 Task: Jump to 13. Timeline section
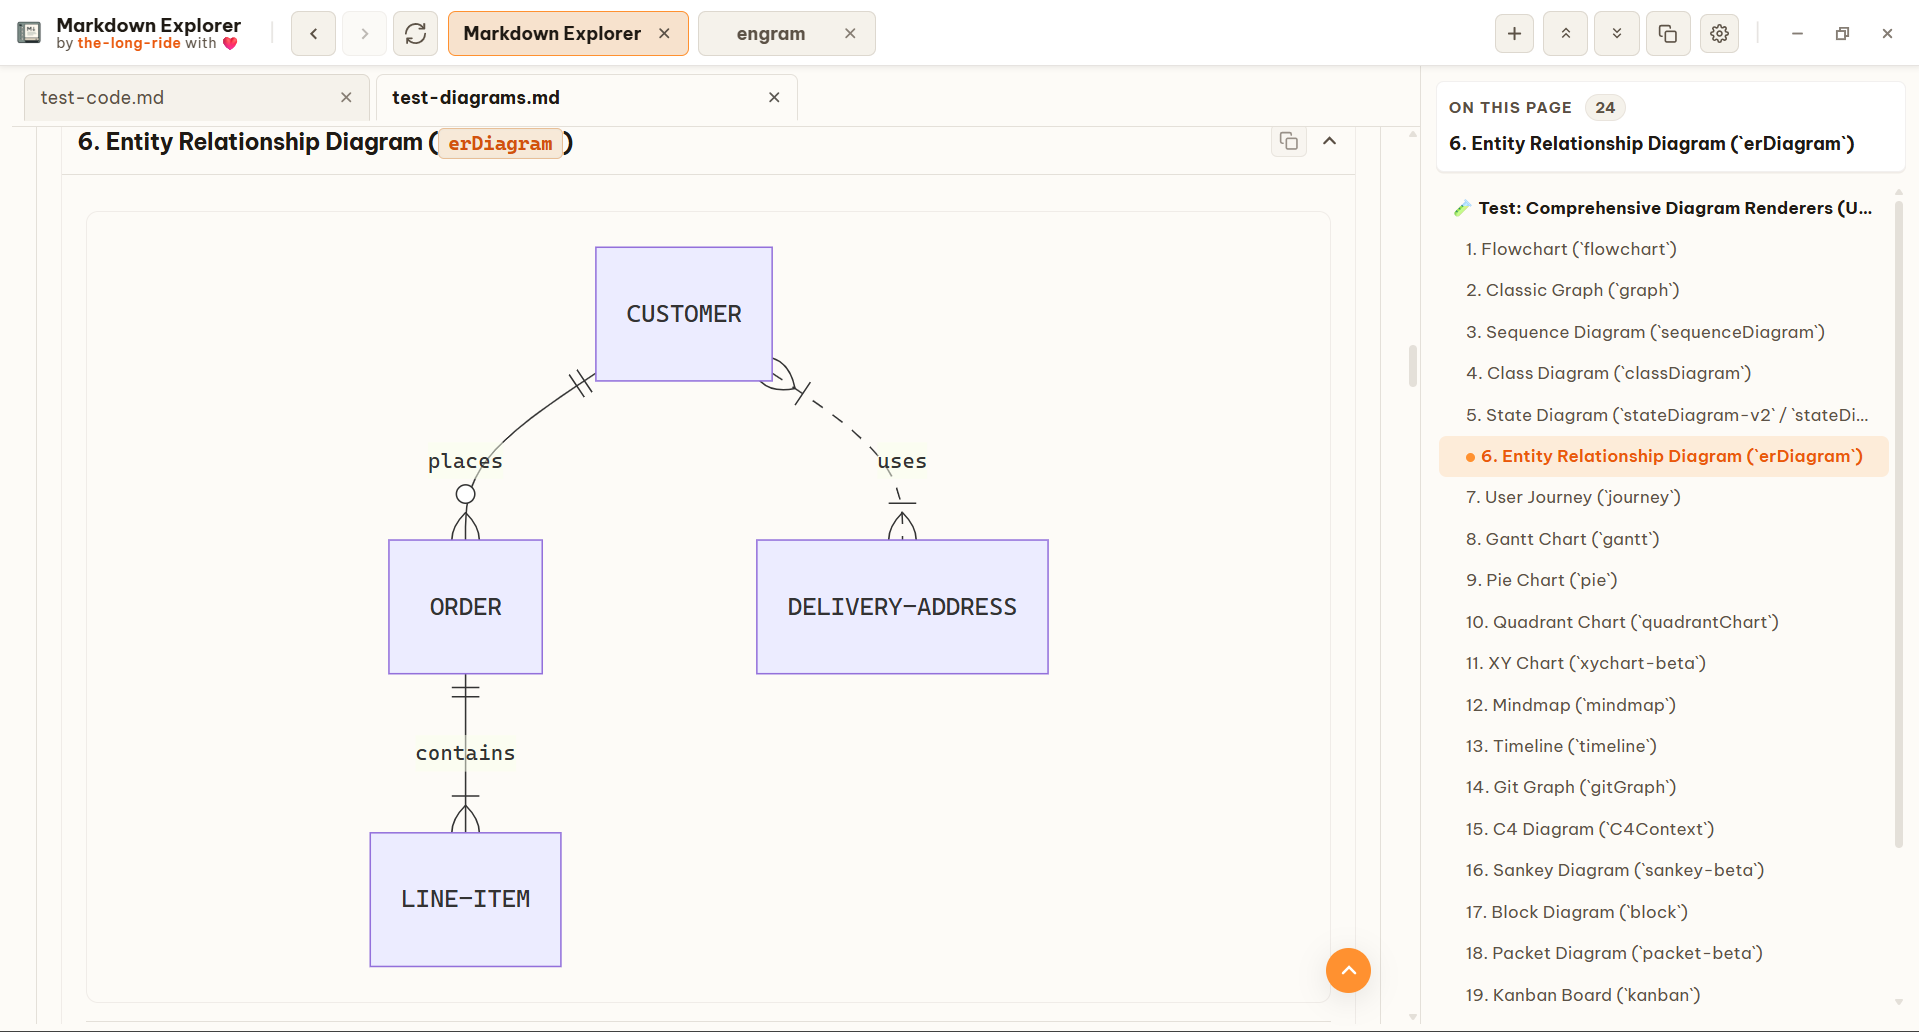point(1663,746)
